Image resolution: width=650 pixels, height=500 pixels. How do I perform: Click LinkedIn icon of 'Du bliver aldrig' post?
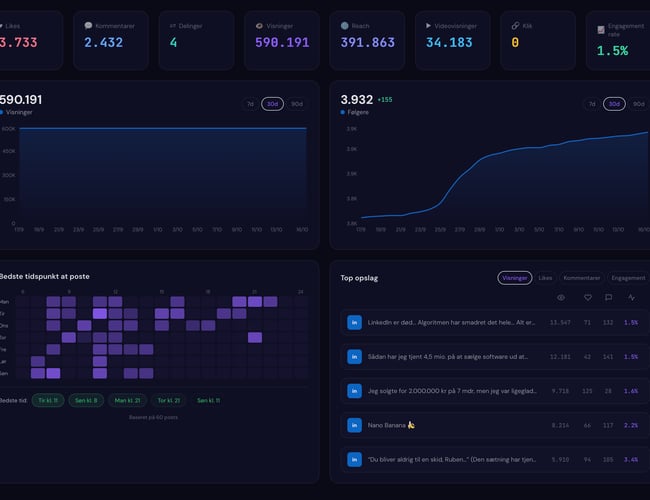coord(354,459)
